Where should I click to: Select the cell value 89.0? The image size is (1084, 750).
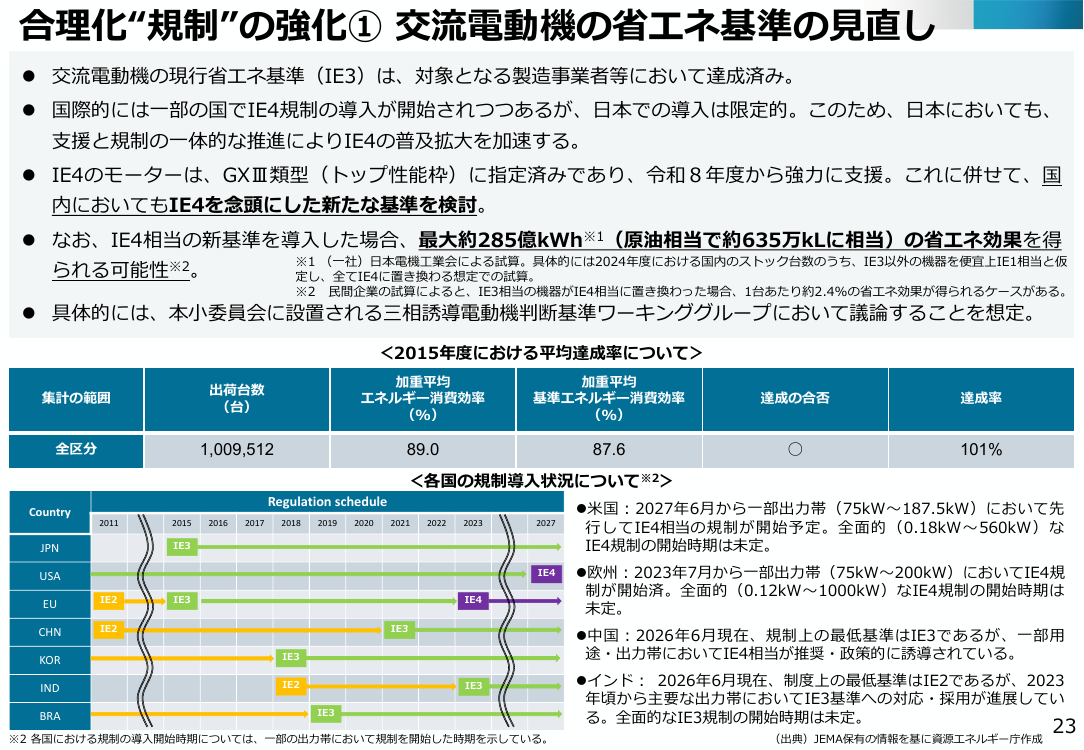pyautogui.click(x=422, y=449)
